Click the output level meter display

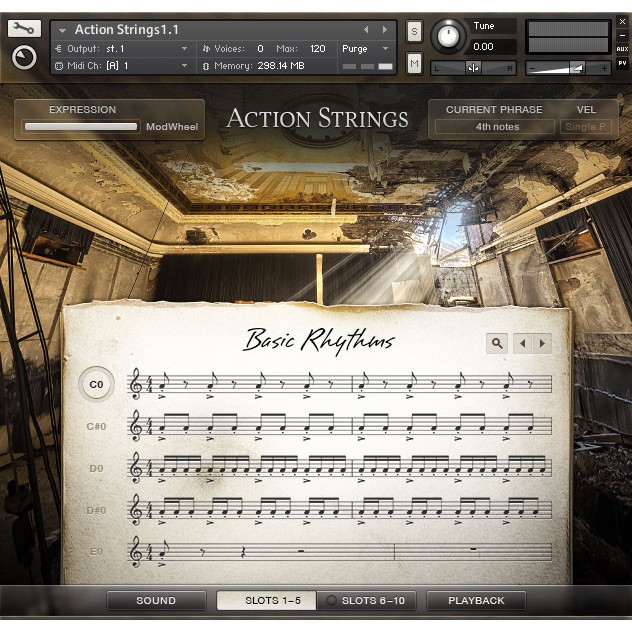coord(568,37)
